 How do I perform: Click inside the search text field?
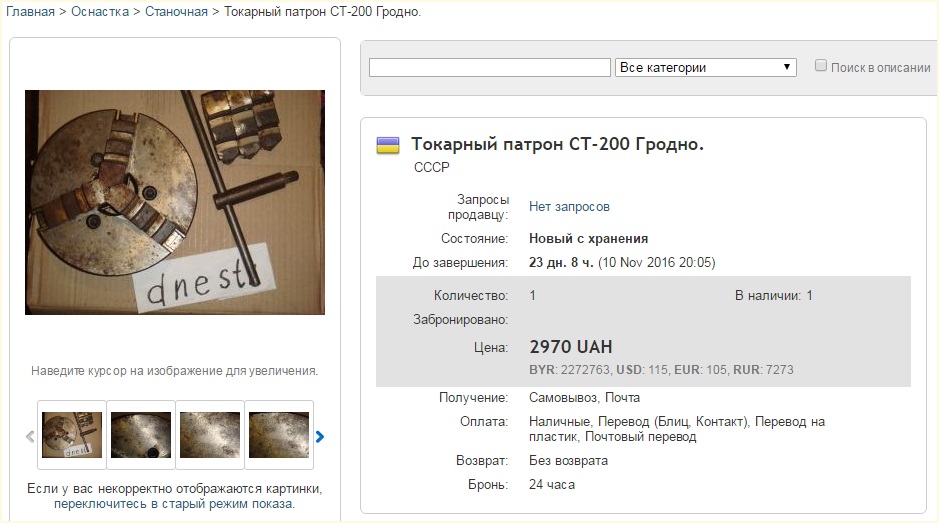pos(490,67)
